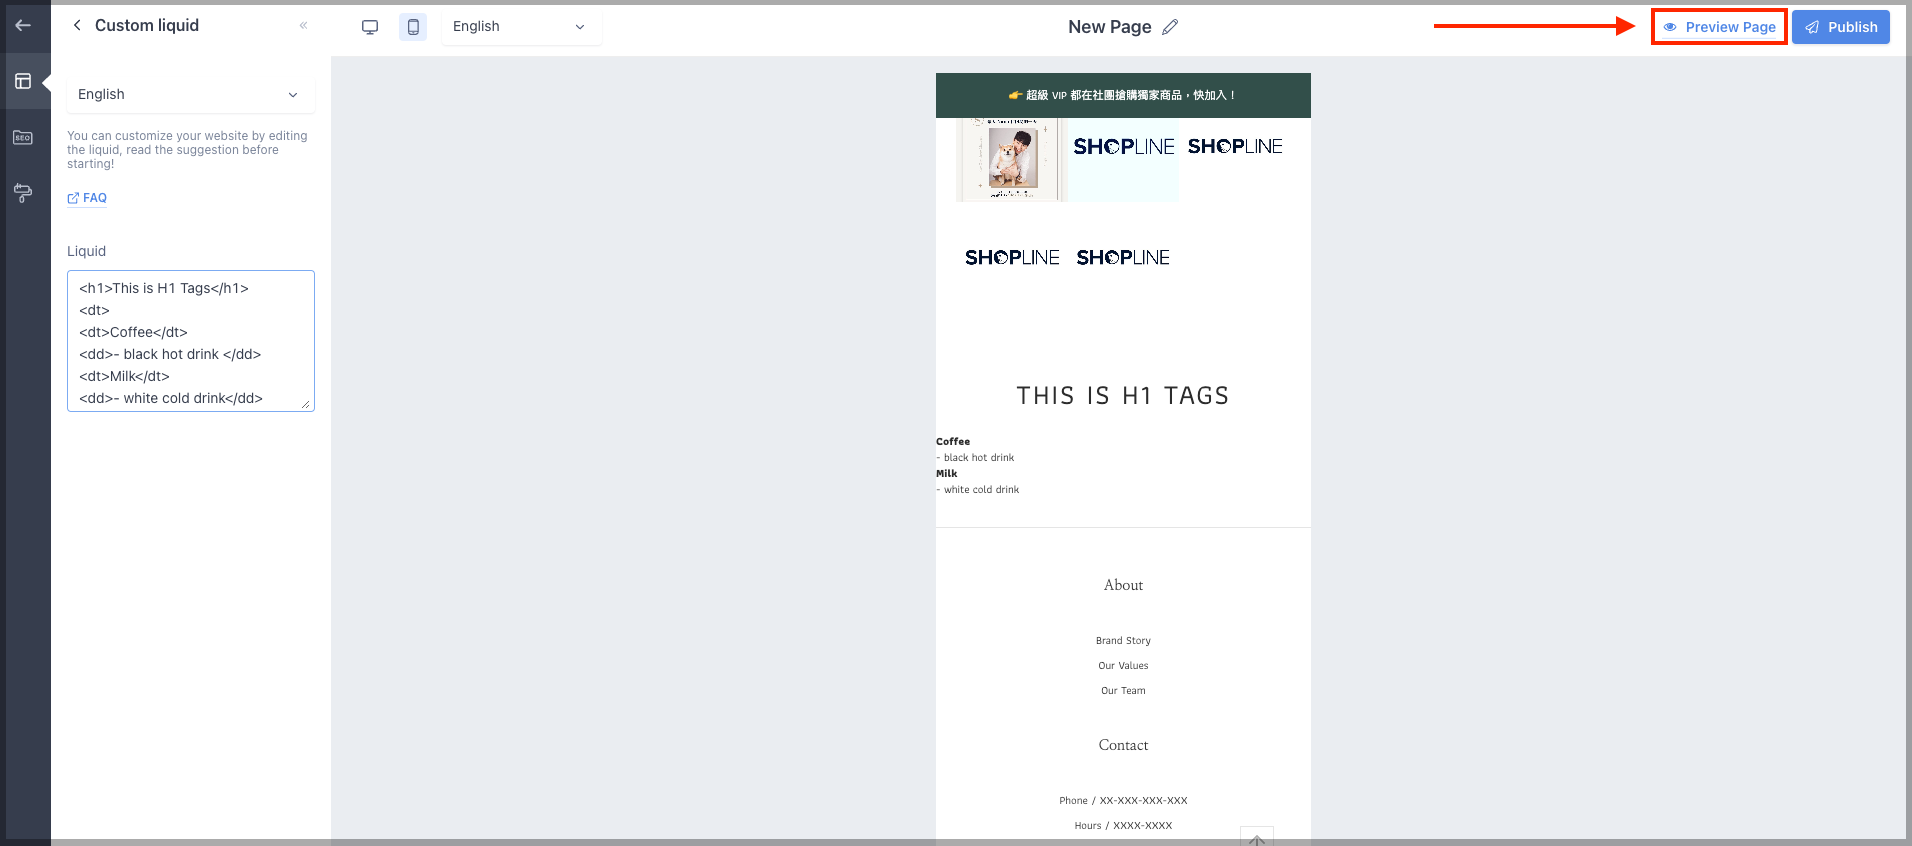Collapse the side panel with double chevron
The image size is (1912, 846).
[303, 26]
